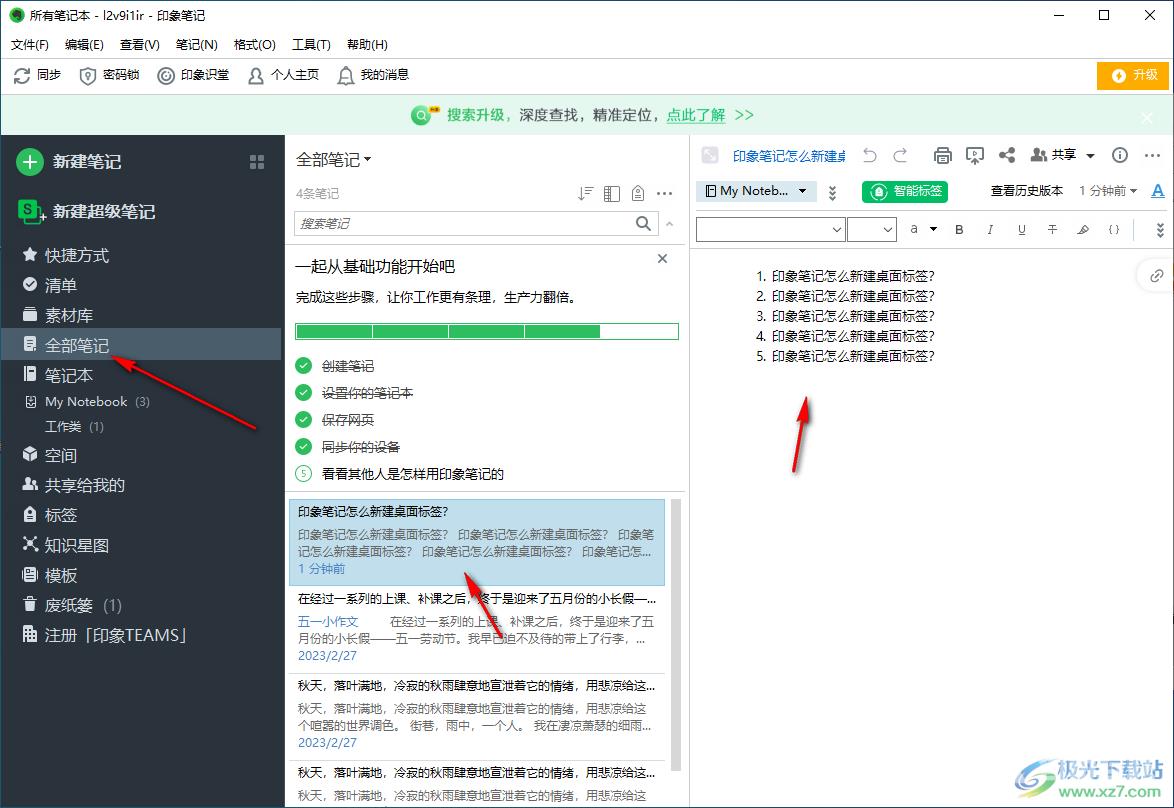Image resolution: width=1174 pixels, height=808 pixels.
Task: Close the getting started guide
Action: [662, 258]
